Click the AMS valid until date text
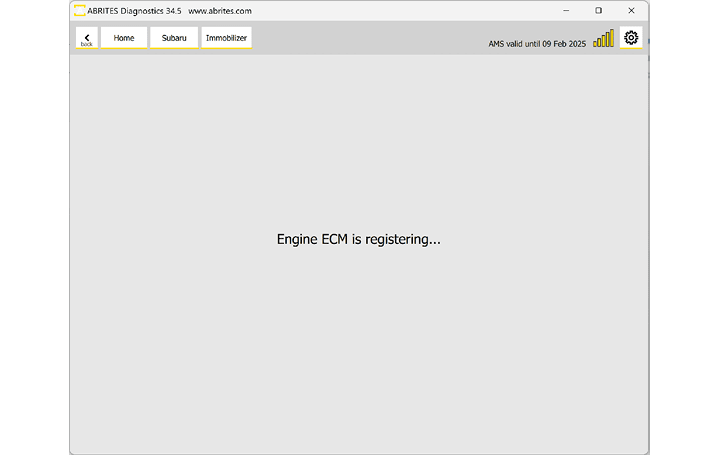Viewport: 719px width, 455px height. [x=536, y=44]
